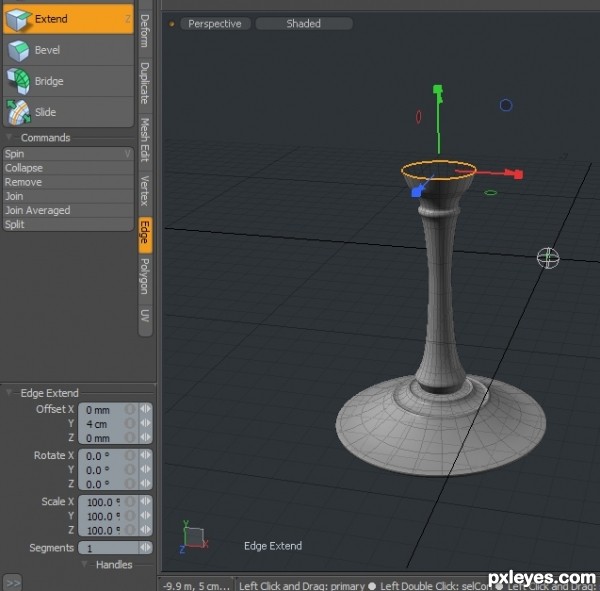Image resolution: width=600 pixels, height=591 pixels.
Task: Open the Spin button dropdown arrow
Action: (127, 154)
